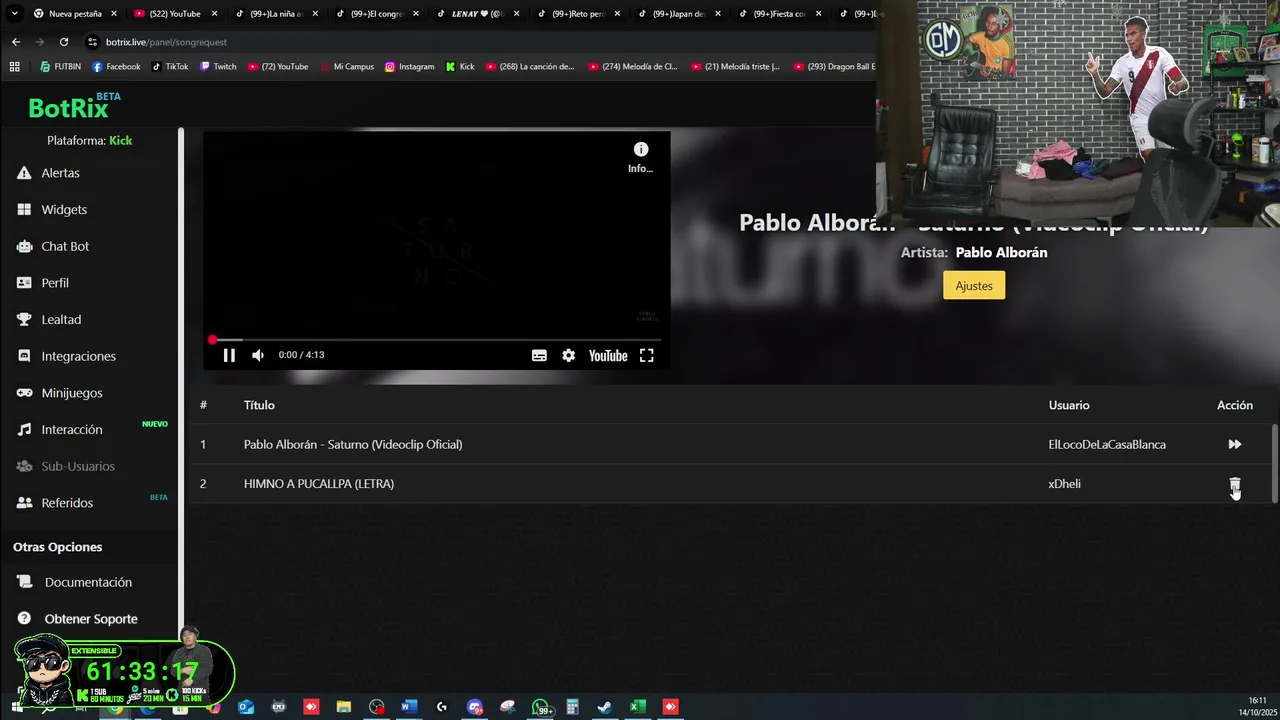The height and width of the screenshot is (720, 1280).
Task: Open Microsoft Word from the taskbar
Action: pos(408,707)
